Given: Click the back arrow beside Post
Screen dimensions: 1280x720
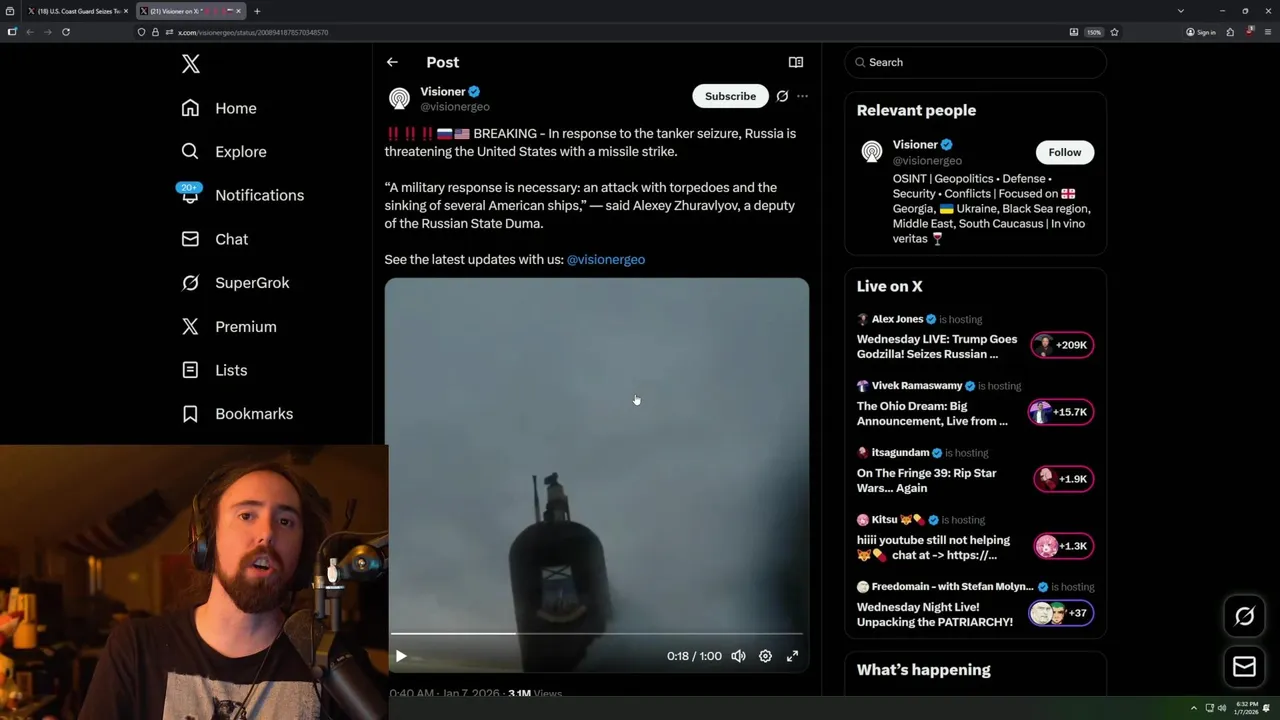Looking at the screenshot, I should (392, 62).
